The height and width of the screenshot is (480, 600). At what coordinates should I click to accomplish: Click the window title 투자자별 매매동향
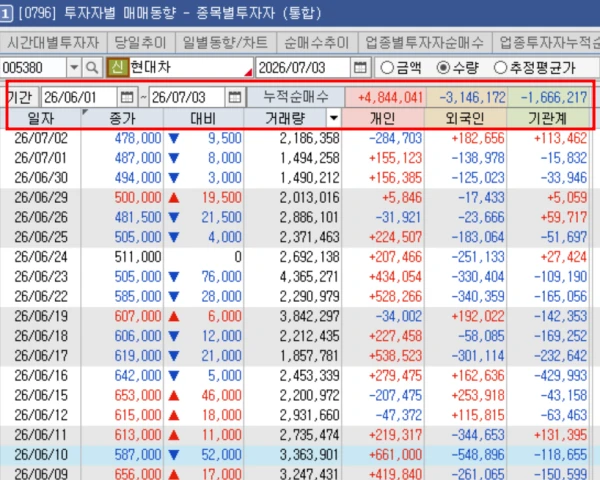(x=120, y=13)
